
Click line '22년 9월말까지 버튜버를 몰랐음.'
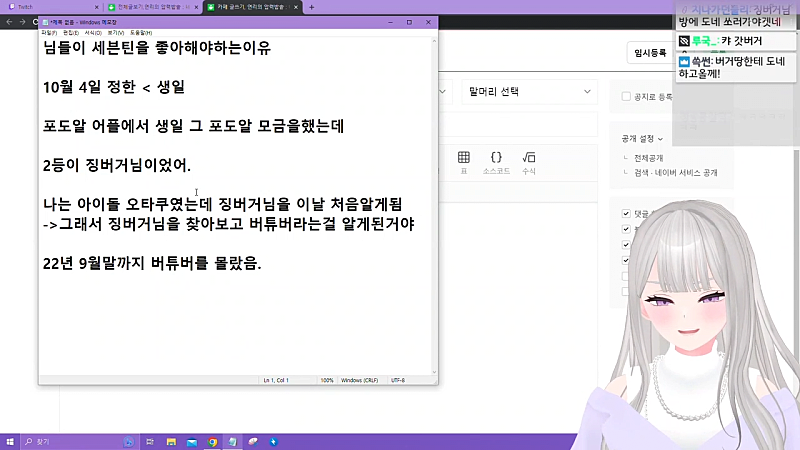click(152, 263)
